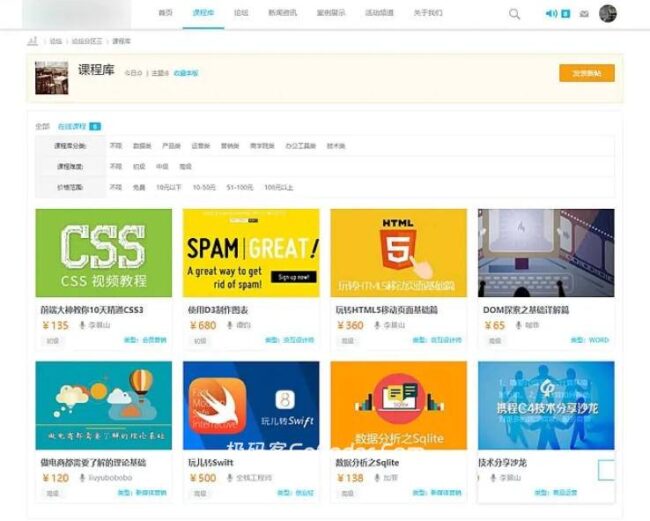Click microphone icon beside ¥138 price
Viewport: 650px width, 521px height.
(x=377, y=478)
